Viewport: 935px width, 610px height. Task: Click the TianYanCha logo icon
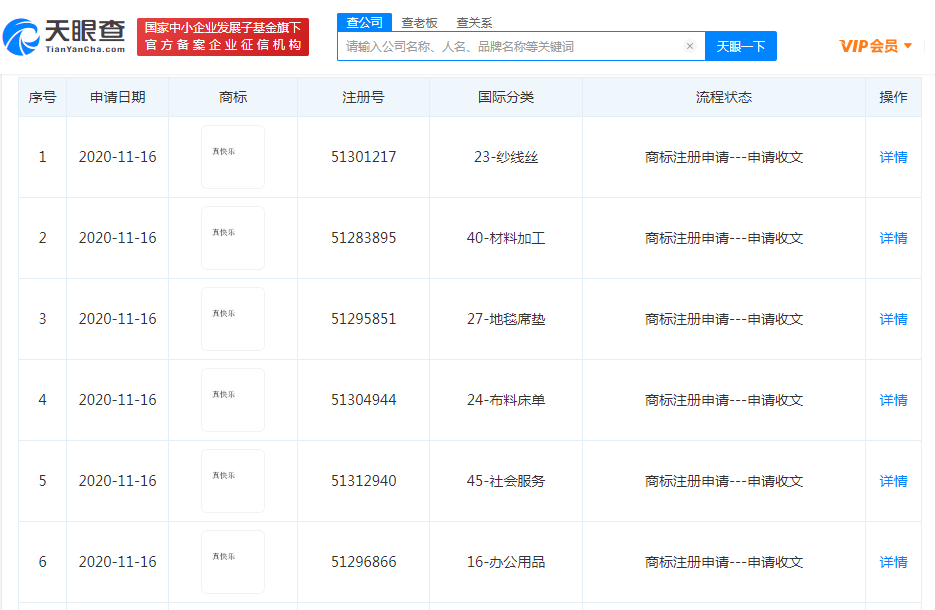coord(22,38)
